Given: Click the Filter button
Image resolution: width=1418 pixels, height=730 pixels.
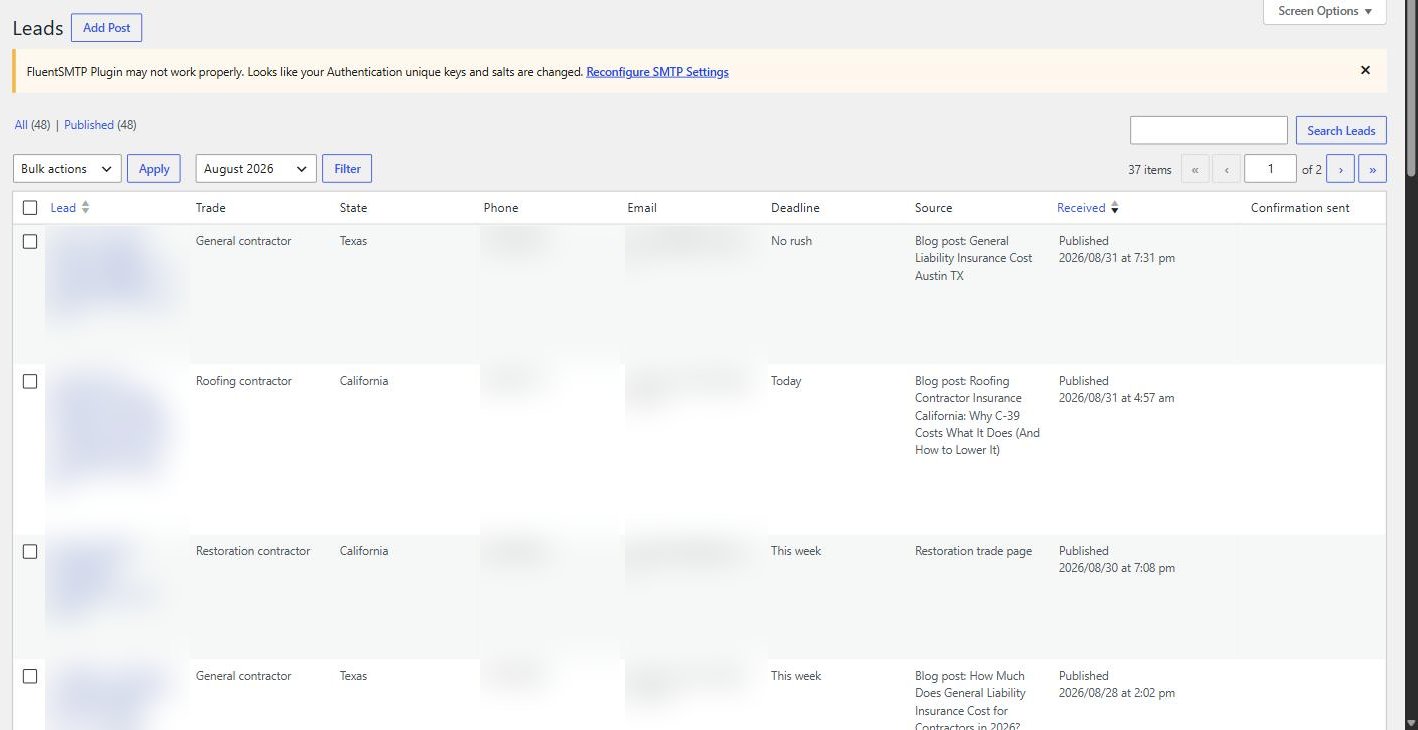Looking at the screenshot, I should point(347,169).
